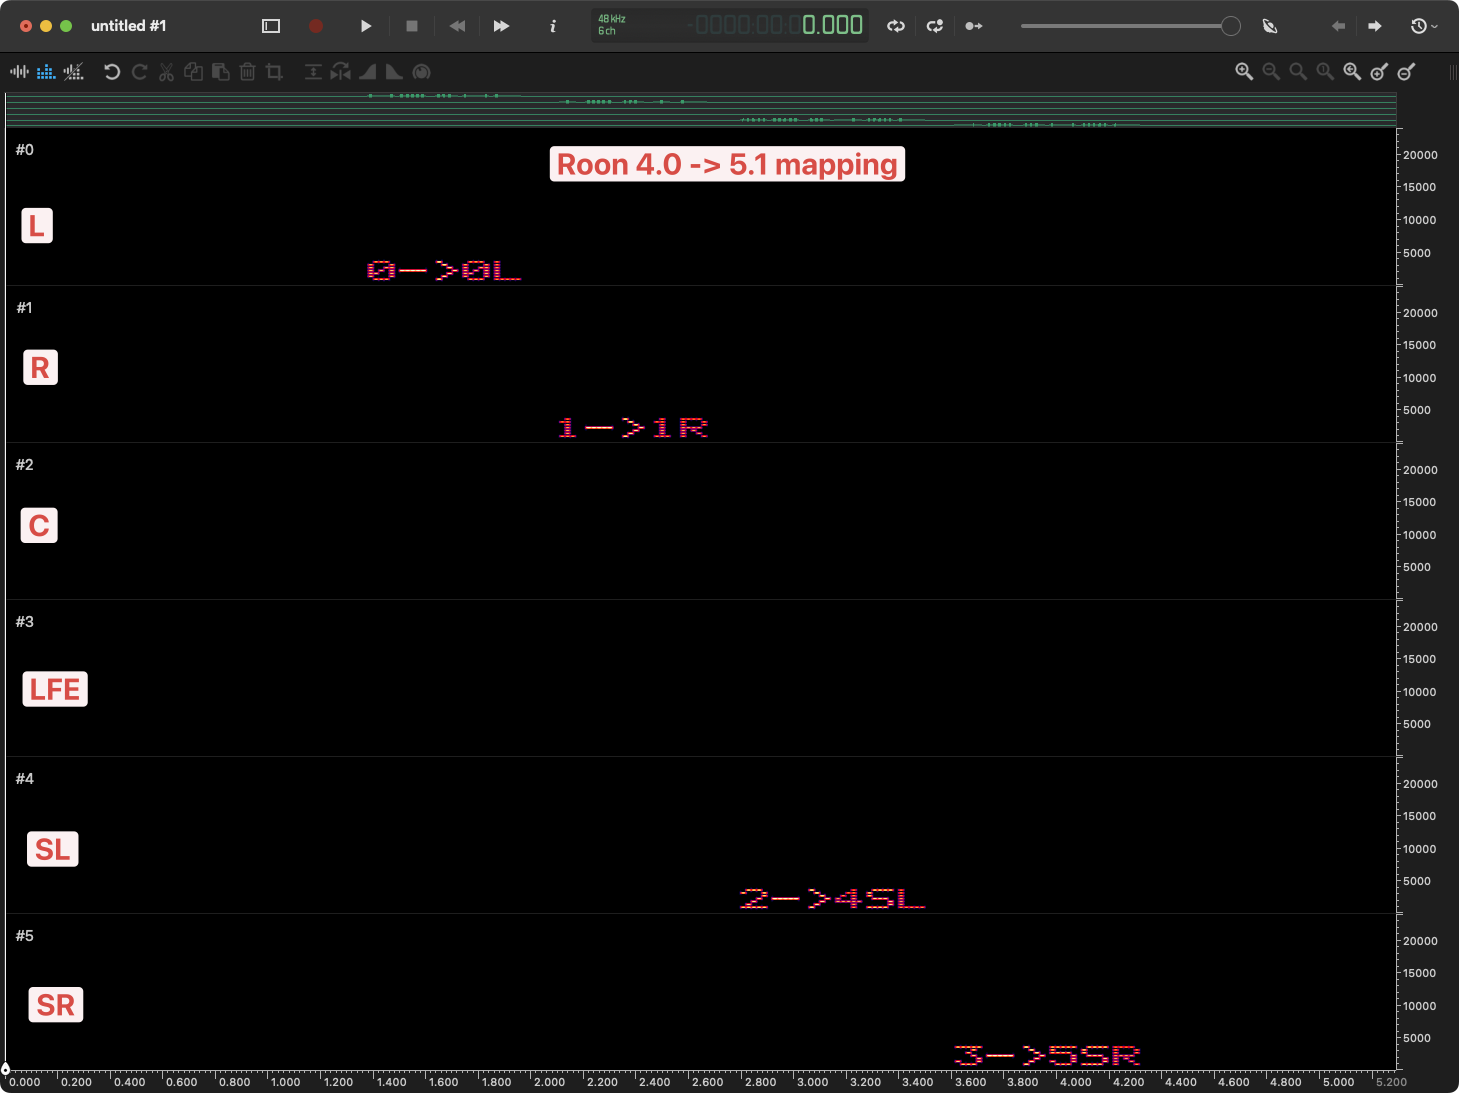Click the audio device icon beside volume
Image resolution: width=1459 pixels, height=1093 pixels.
[1270, 26]
